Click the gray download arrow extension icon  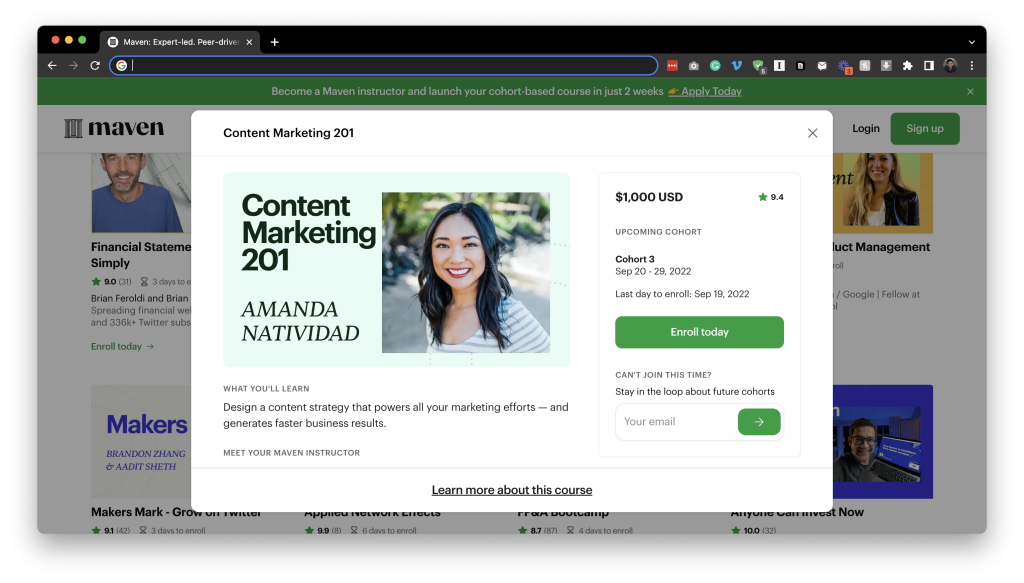click(886, 65)
